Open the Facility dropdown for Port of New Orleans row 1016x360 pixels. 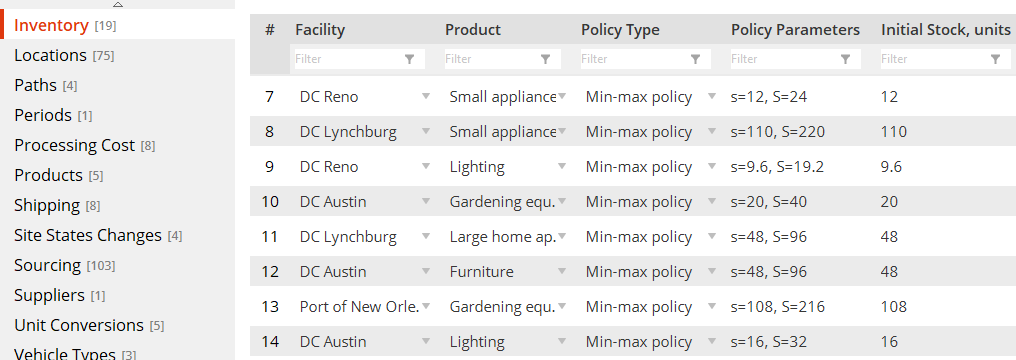tap(426, 306)
